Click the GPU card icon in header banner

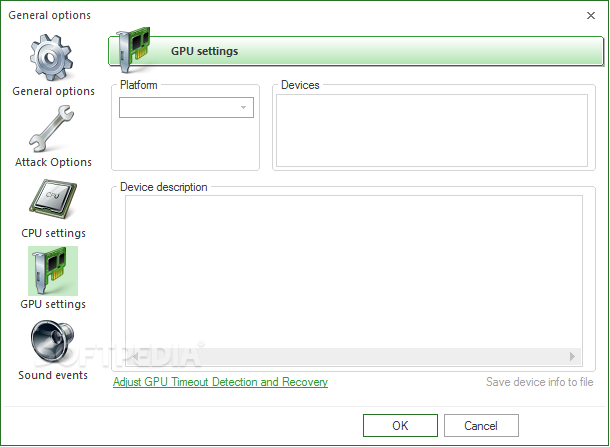[x=133, y=49]
